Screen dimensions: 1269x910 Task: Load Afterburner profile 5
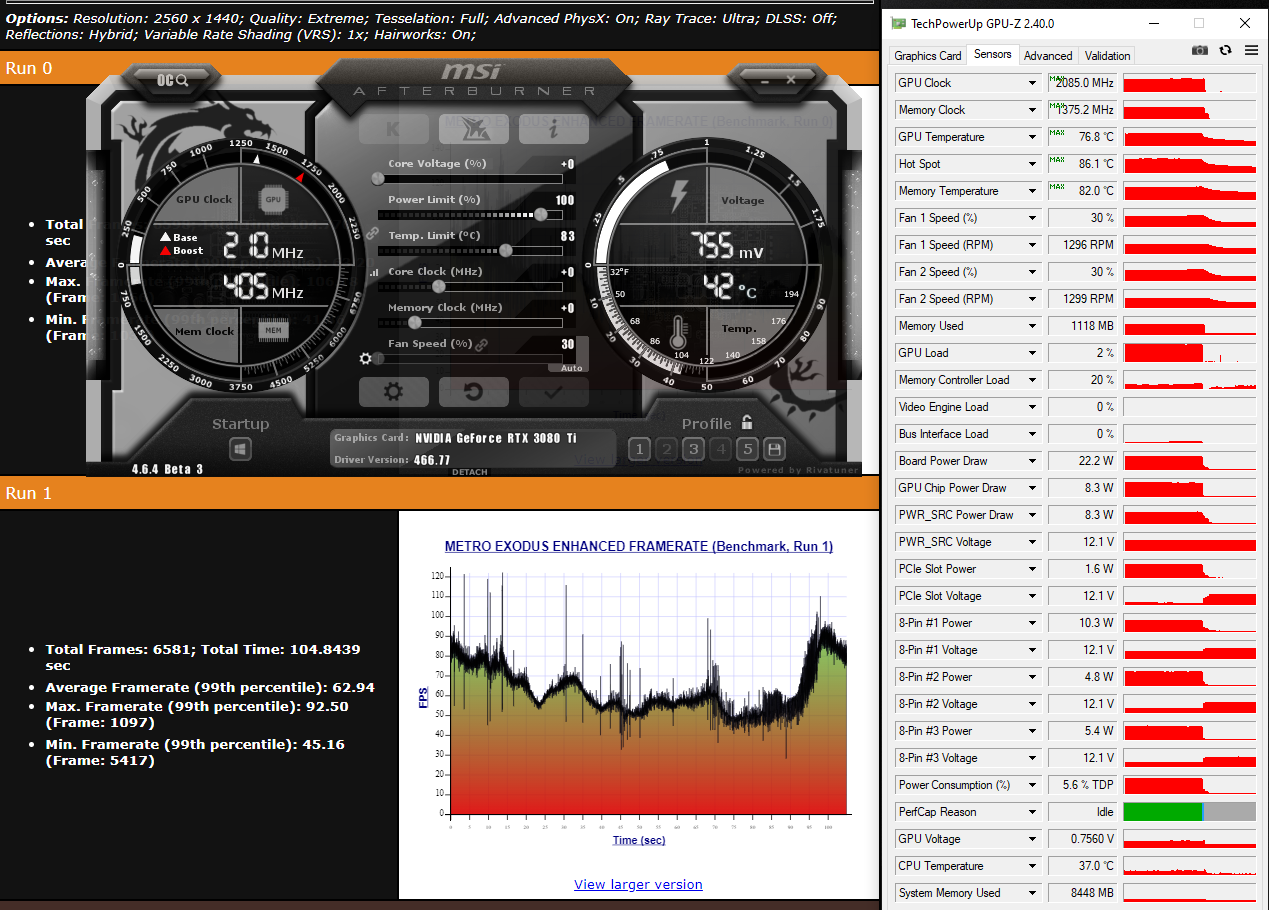747,449
